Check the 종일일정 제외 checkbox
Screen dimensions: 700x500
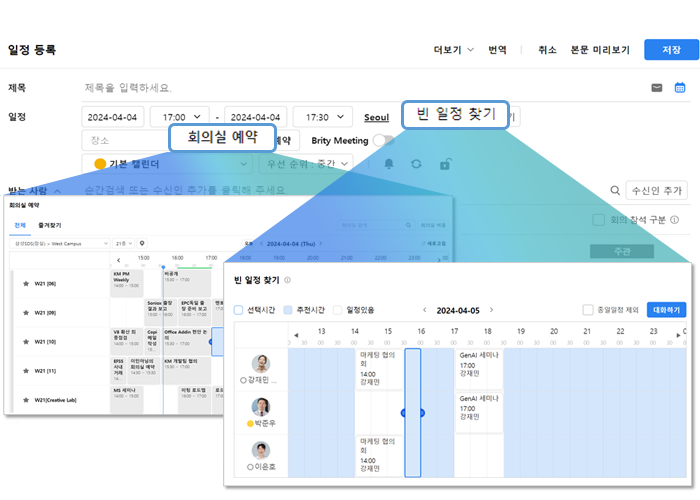(588, 310)
